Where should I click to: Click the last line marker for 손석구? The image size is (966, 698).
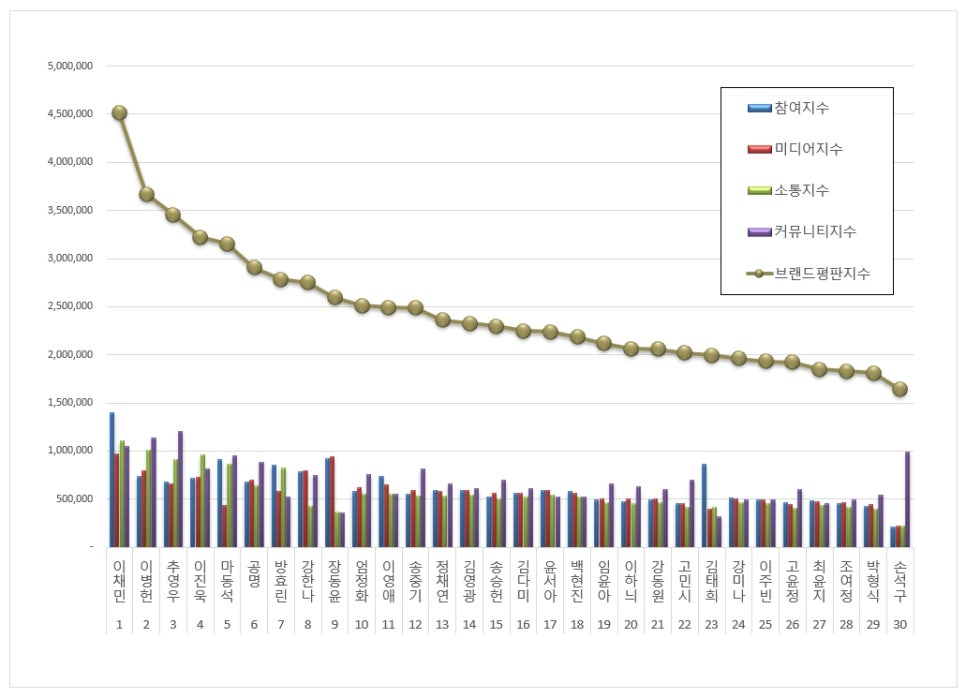900,389
